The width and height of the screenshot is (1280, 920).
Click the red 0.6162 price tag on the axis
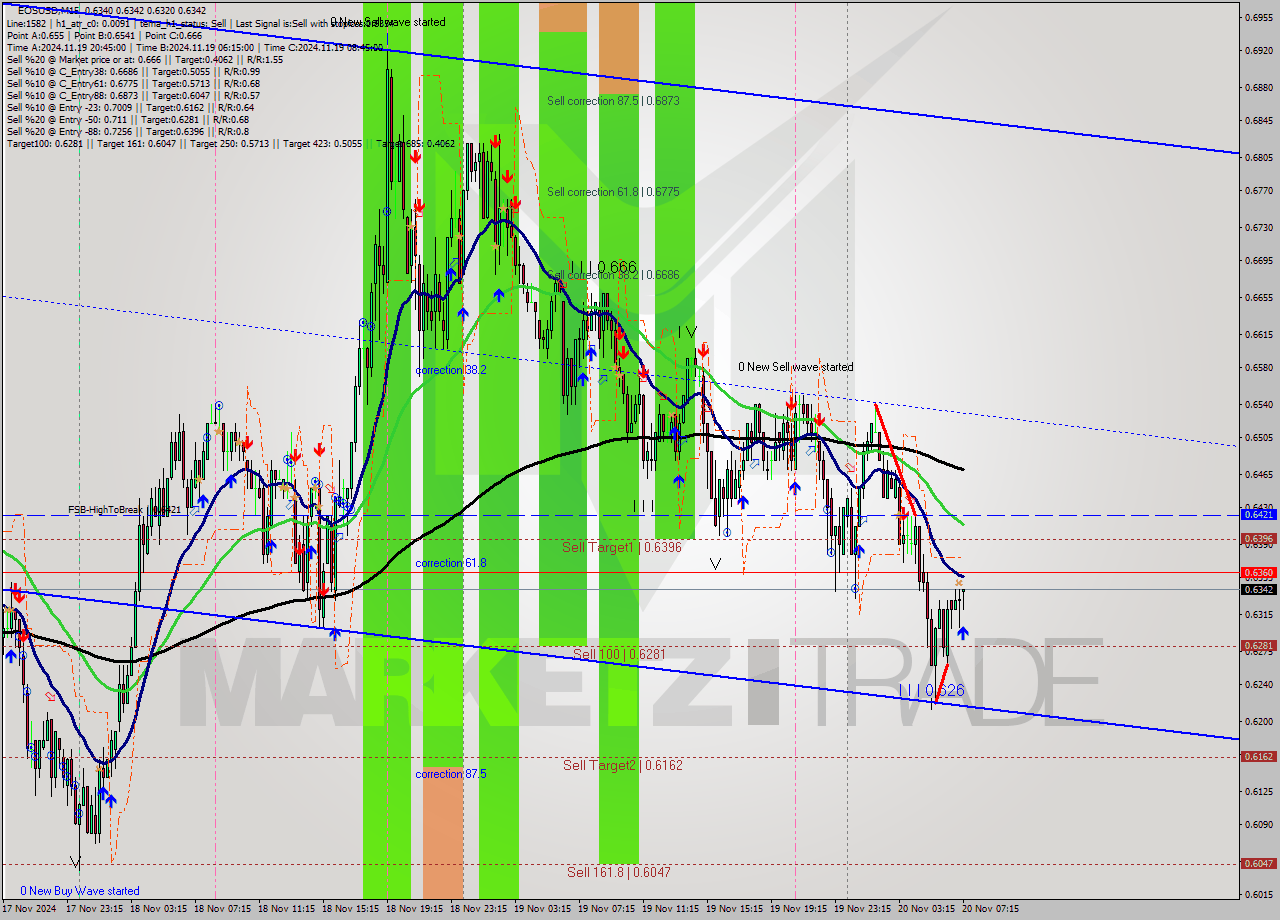1258,756
